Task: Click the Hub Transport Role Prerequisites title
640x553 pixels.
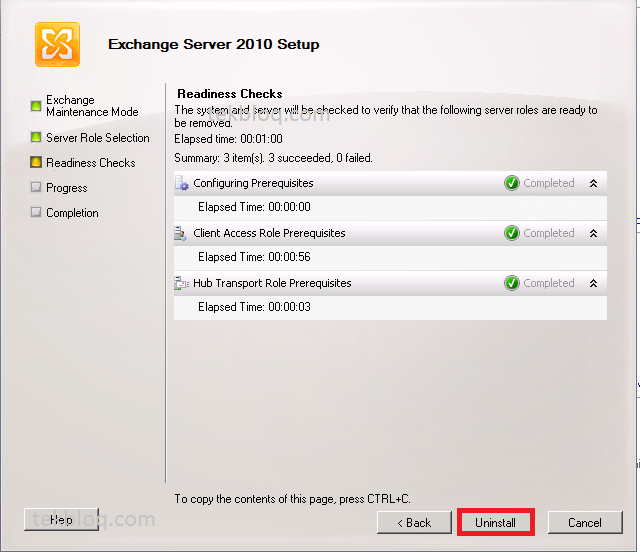Action: click(272, 283)
